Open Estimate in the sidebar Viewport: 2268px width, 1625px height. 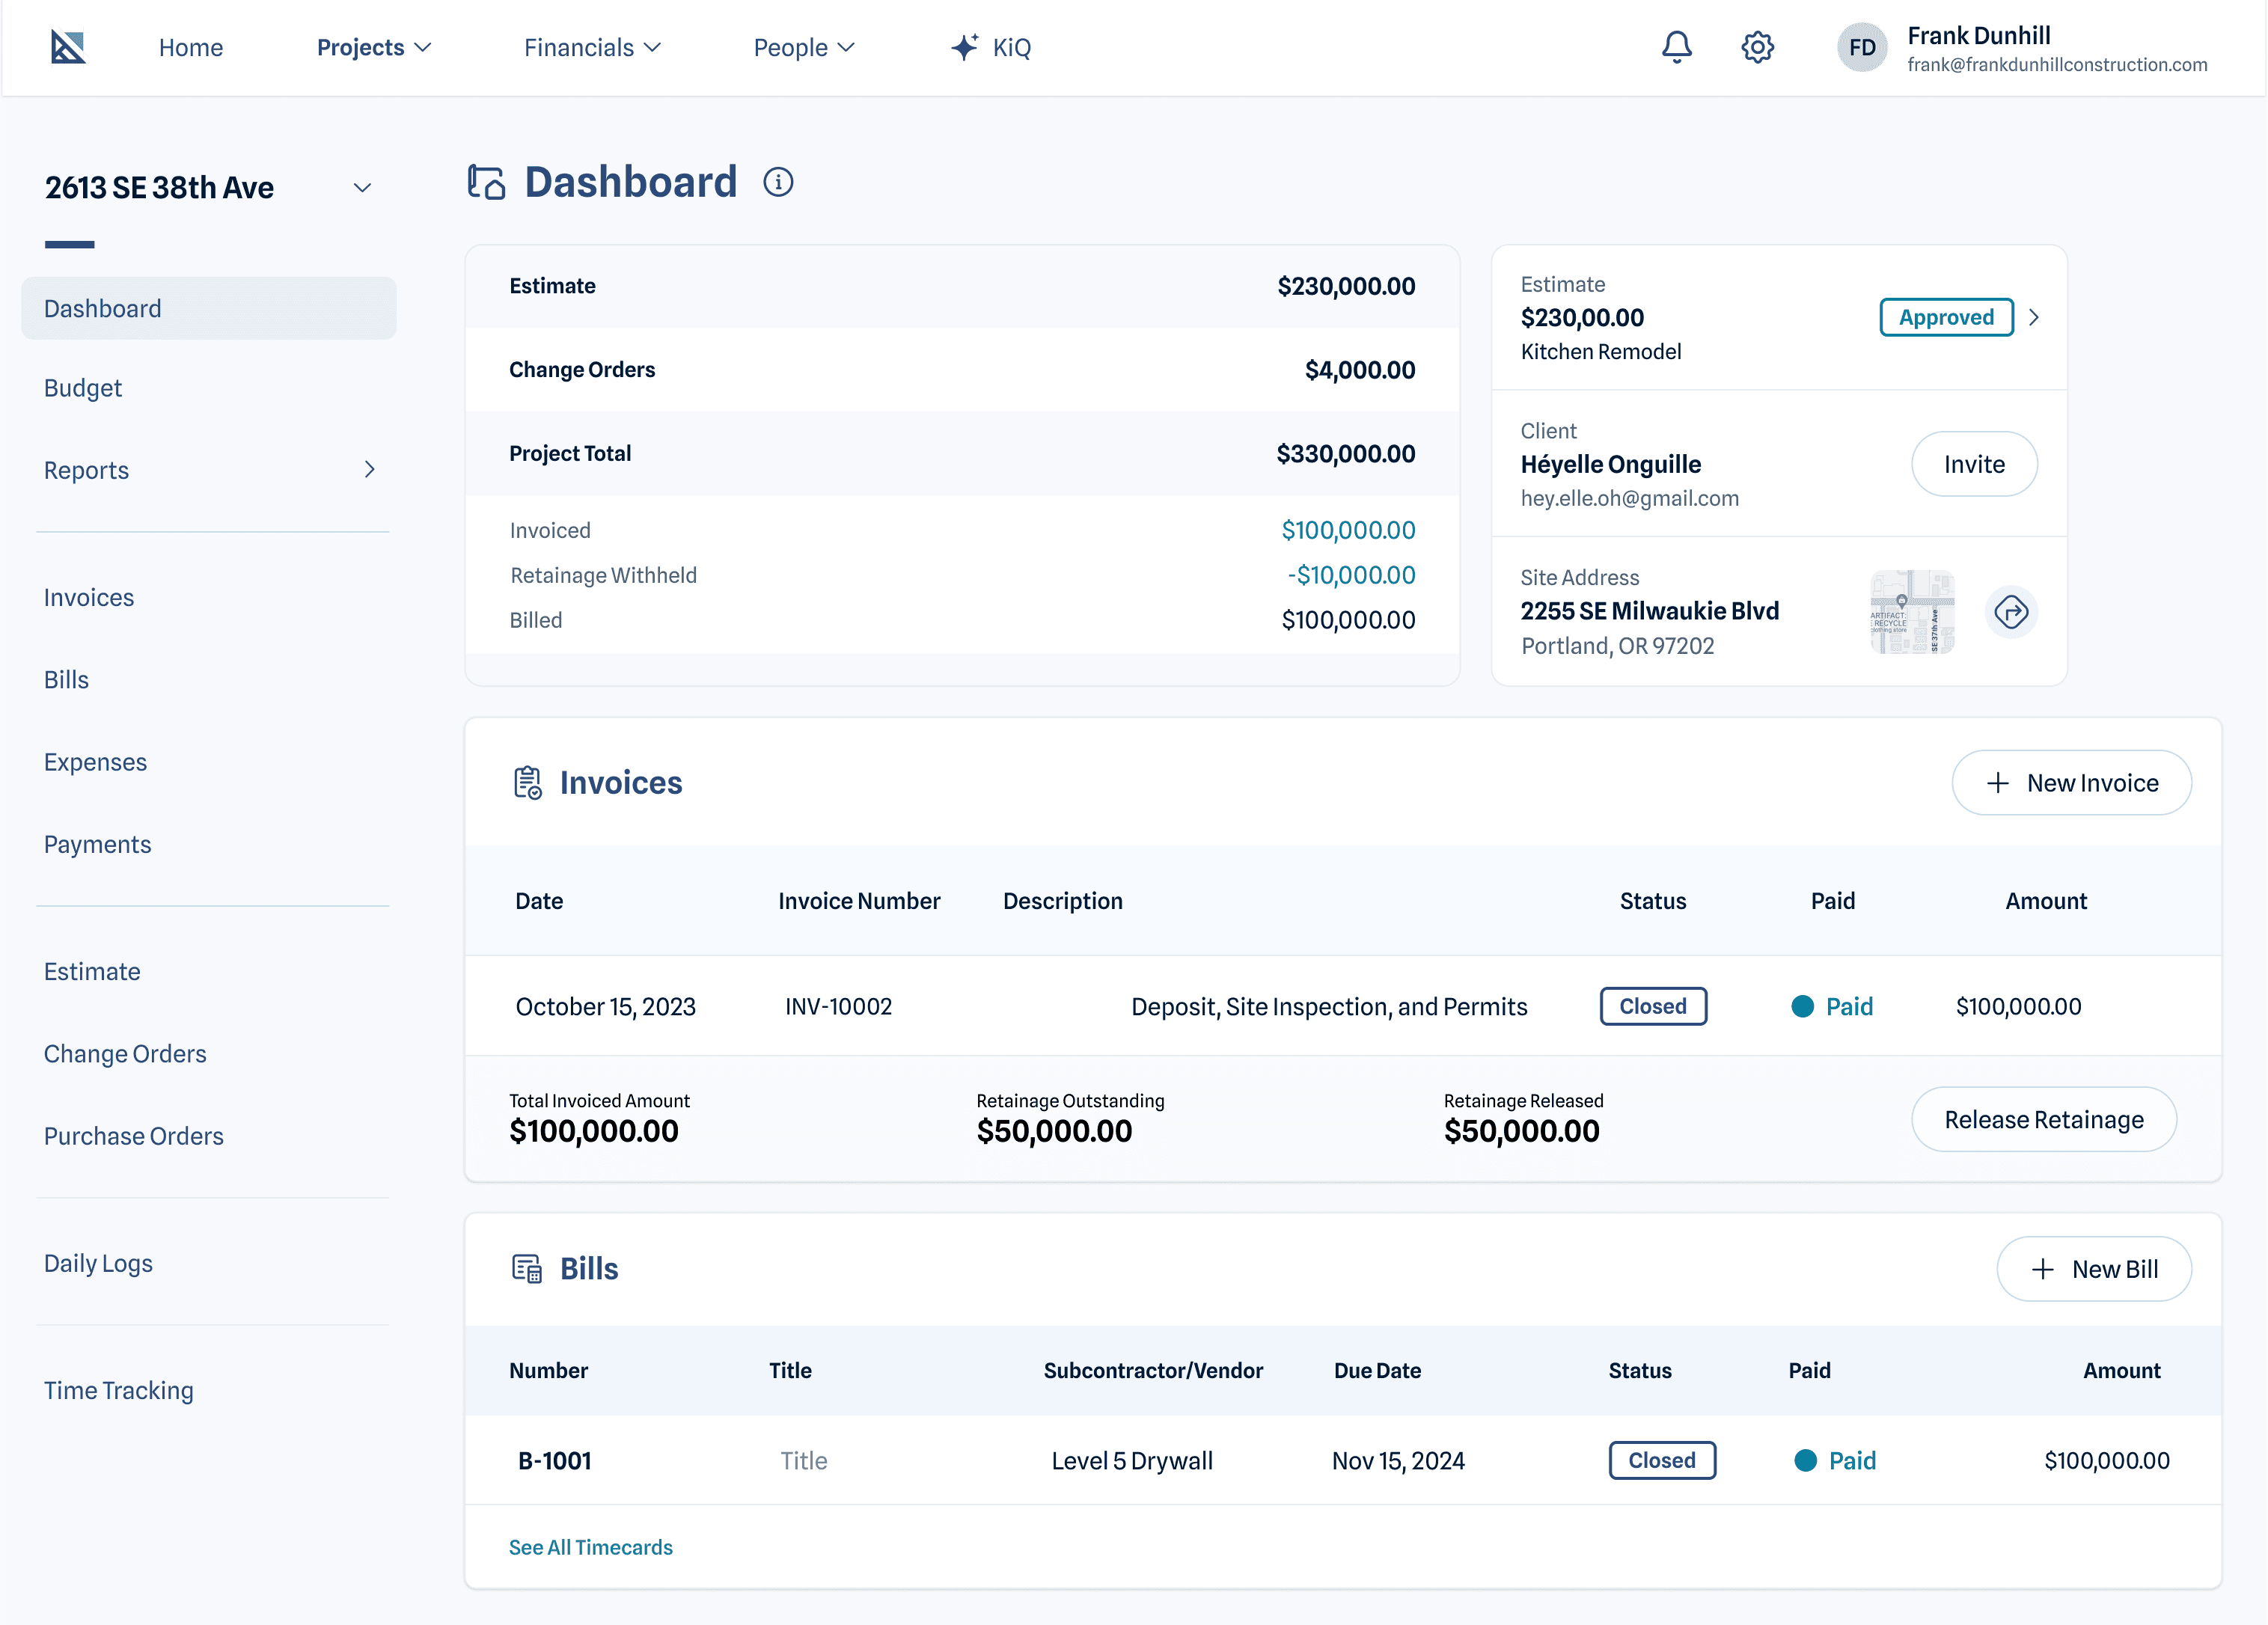point(92,972)
